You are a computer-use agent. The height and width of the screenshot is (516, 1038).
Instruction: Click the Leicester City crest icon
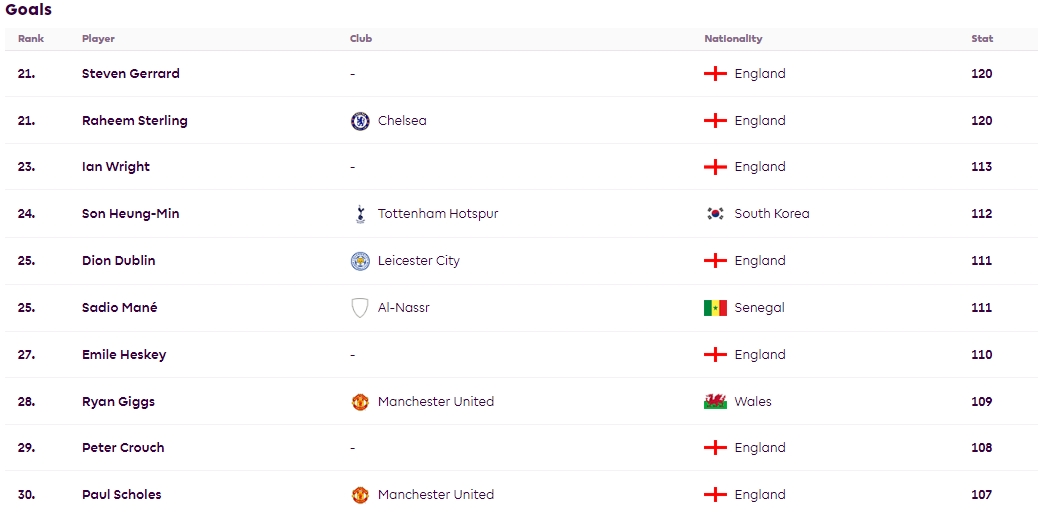(360, 261)
